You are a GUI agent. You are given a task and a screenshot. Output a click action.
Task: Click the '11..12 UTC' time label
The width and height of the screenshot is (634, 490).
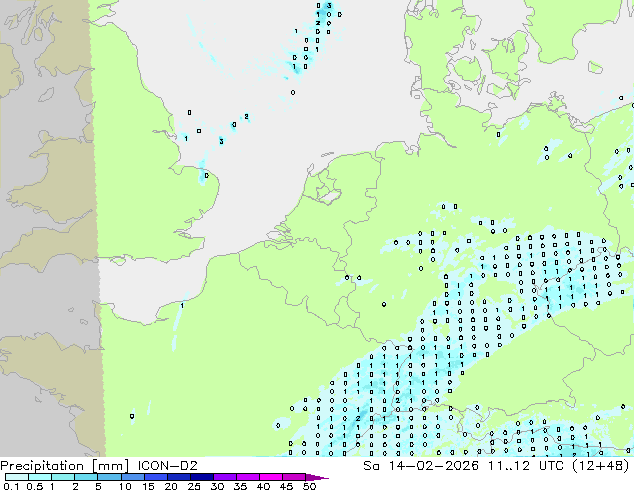(524, 466)
